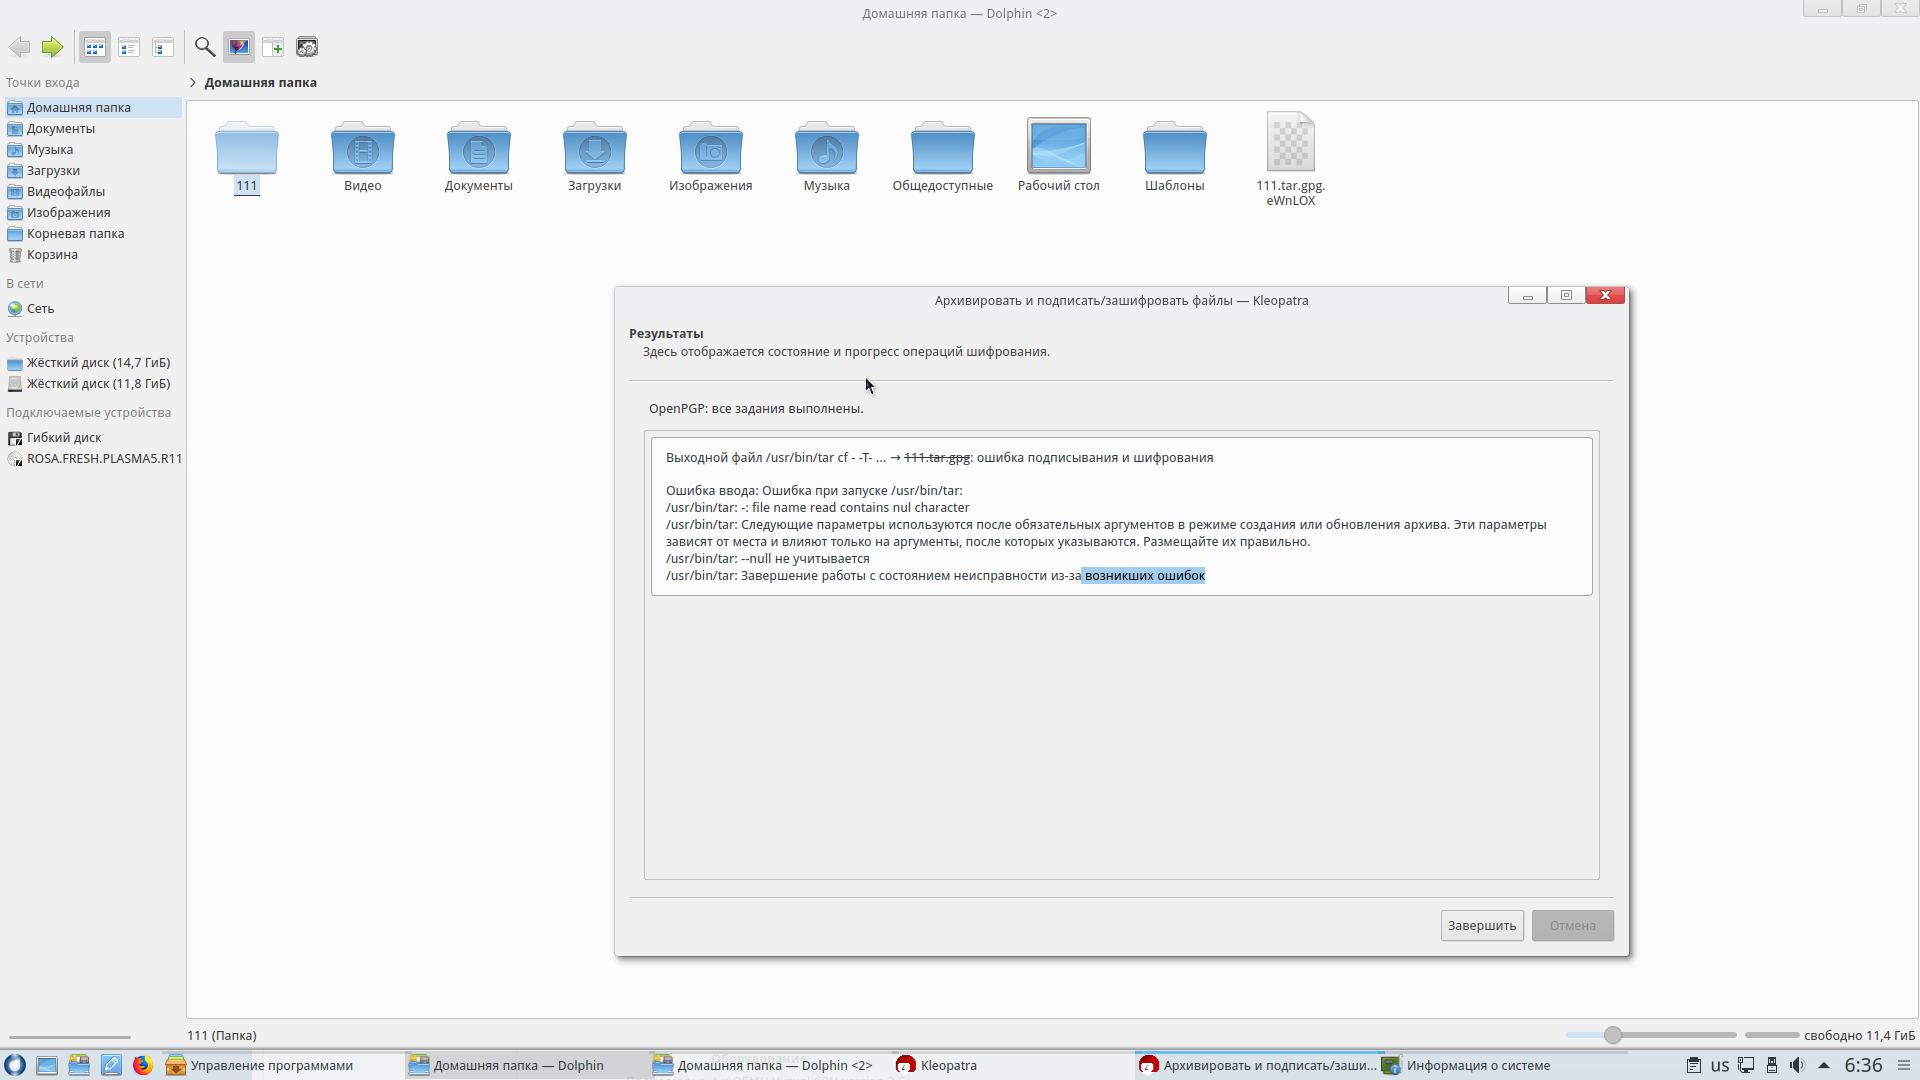Expand hidden system tray icons arrow
Image resolution: width=1920 pixels, height=1080 pixels.
click(1824, 1065)
